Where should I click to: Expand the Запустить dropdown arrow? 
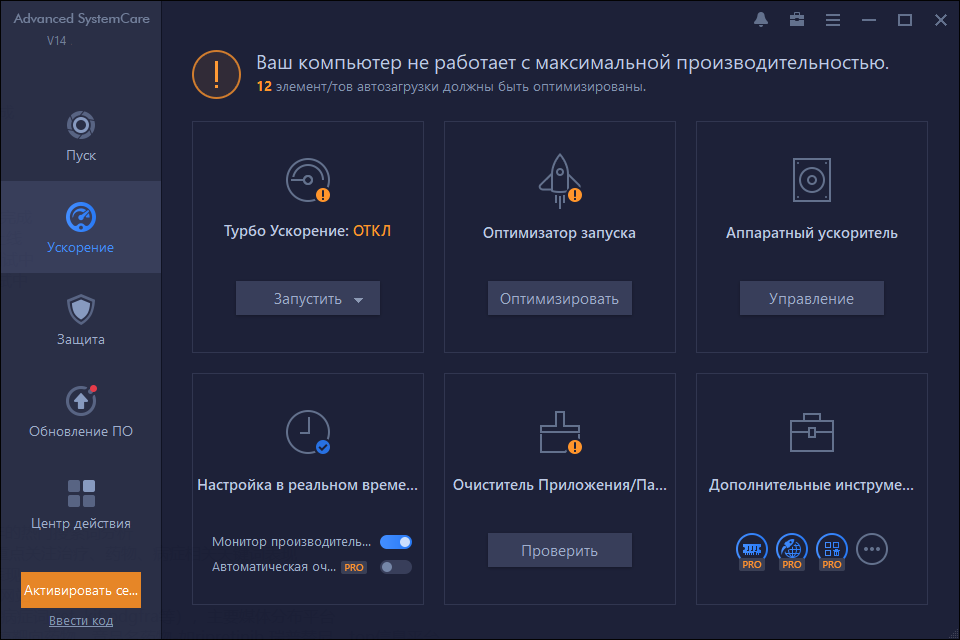(359, 299)
